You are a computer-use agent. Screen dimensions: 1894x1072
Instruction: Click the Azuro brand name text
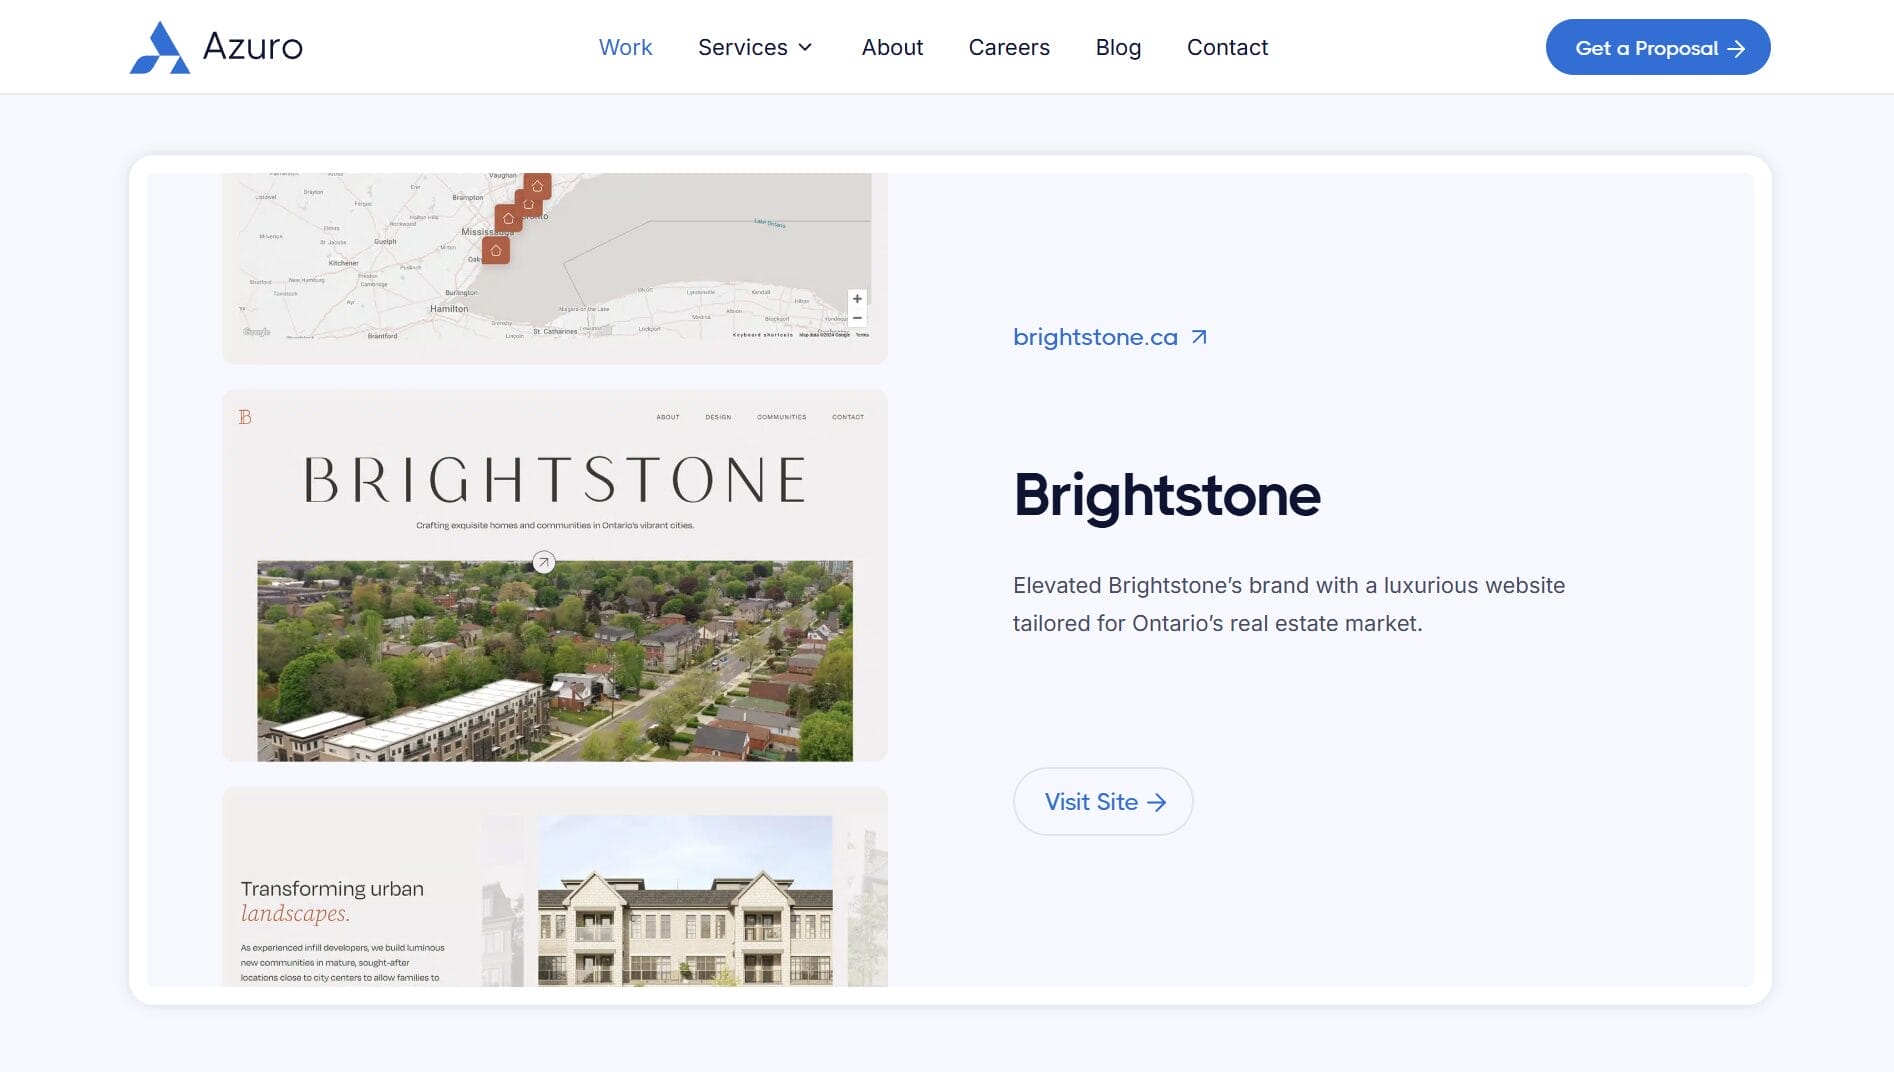pyautogui.click(x=253, y=47)
